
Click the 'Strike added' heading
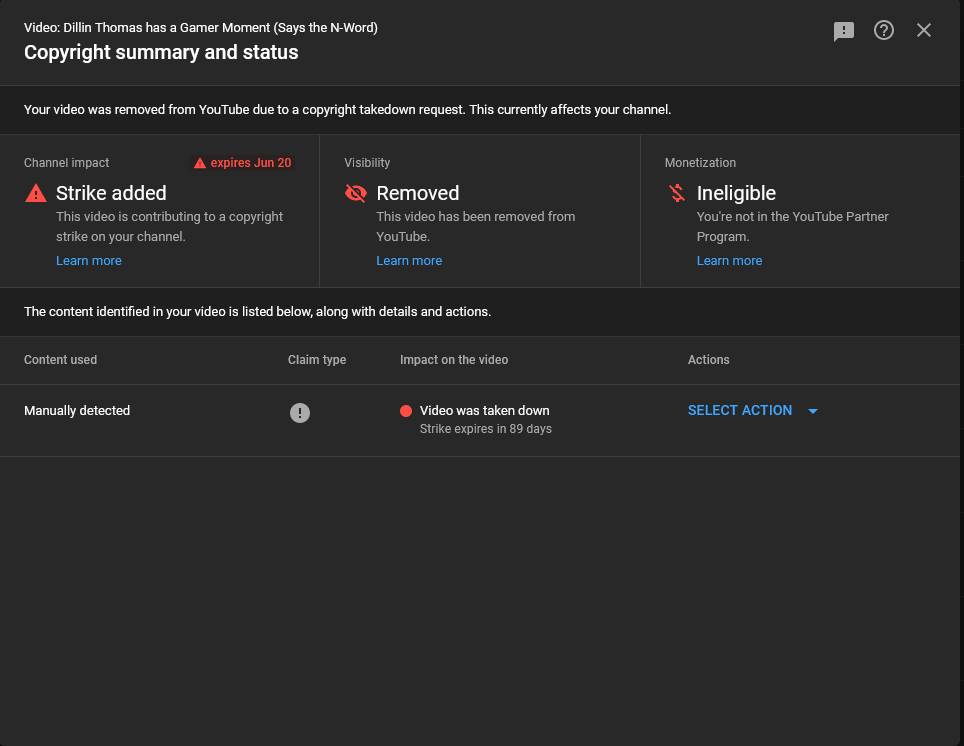point(111,193)
